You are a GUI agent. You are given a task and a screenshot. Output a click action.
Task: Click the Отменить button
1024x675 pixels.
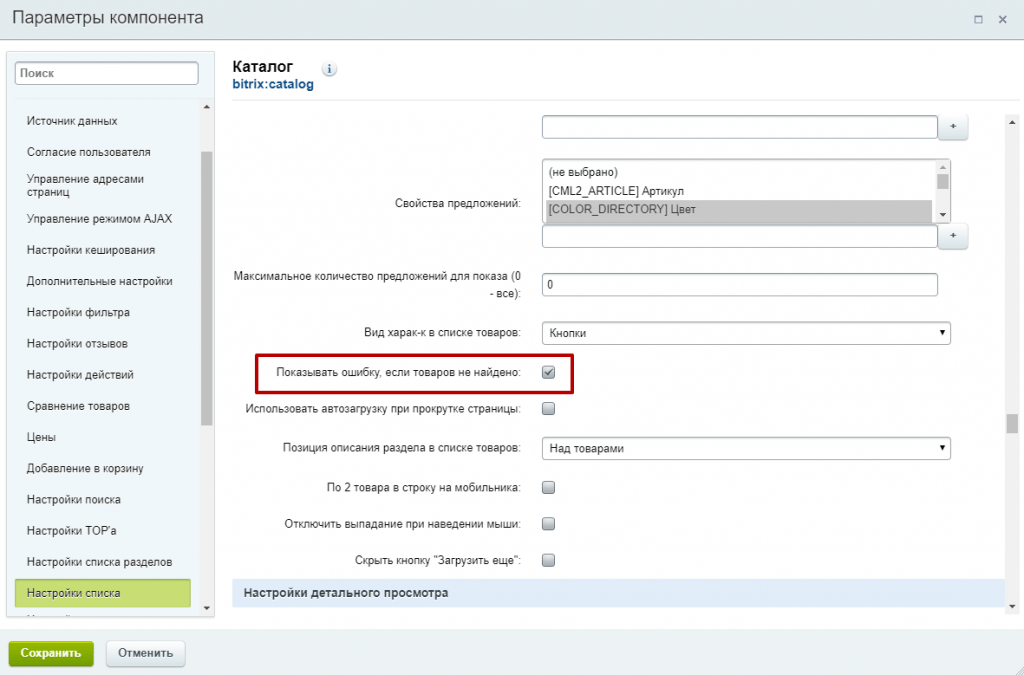pos(145,653)
